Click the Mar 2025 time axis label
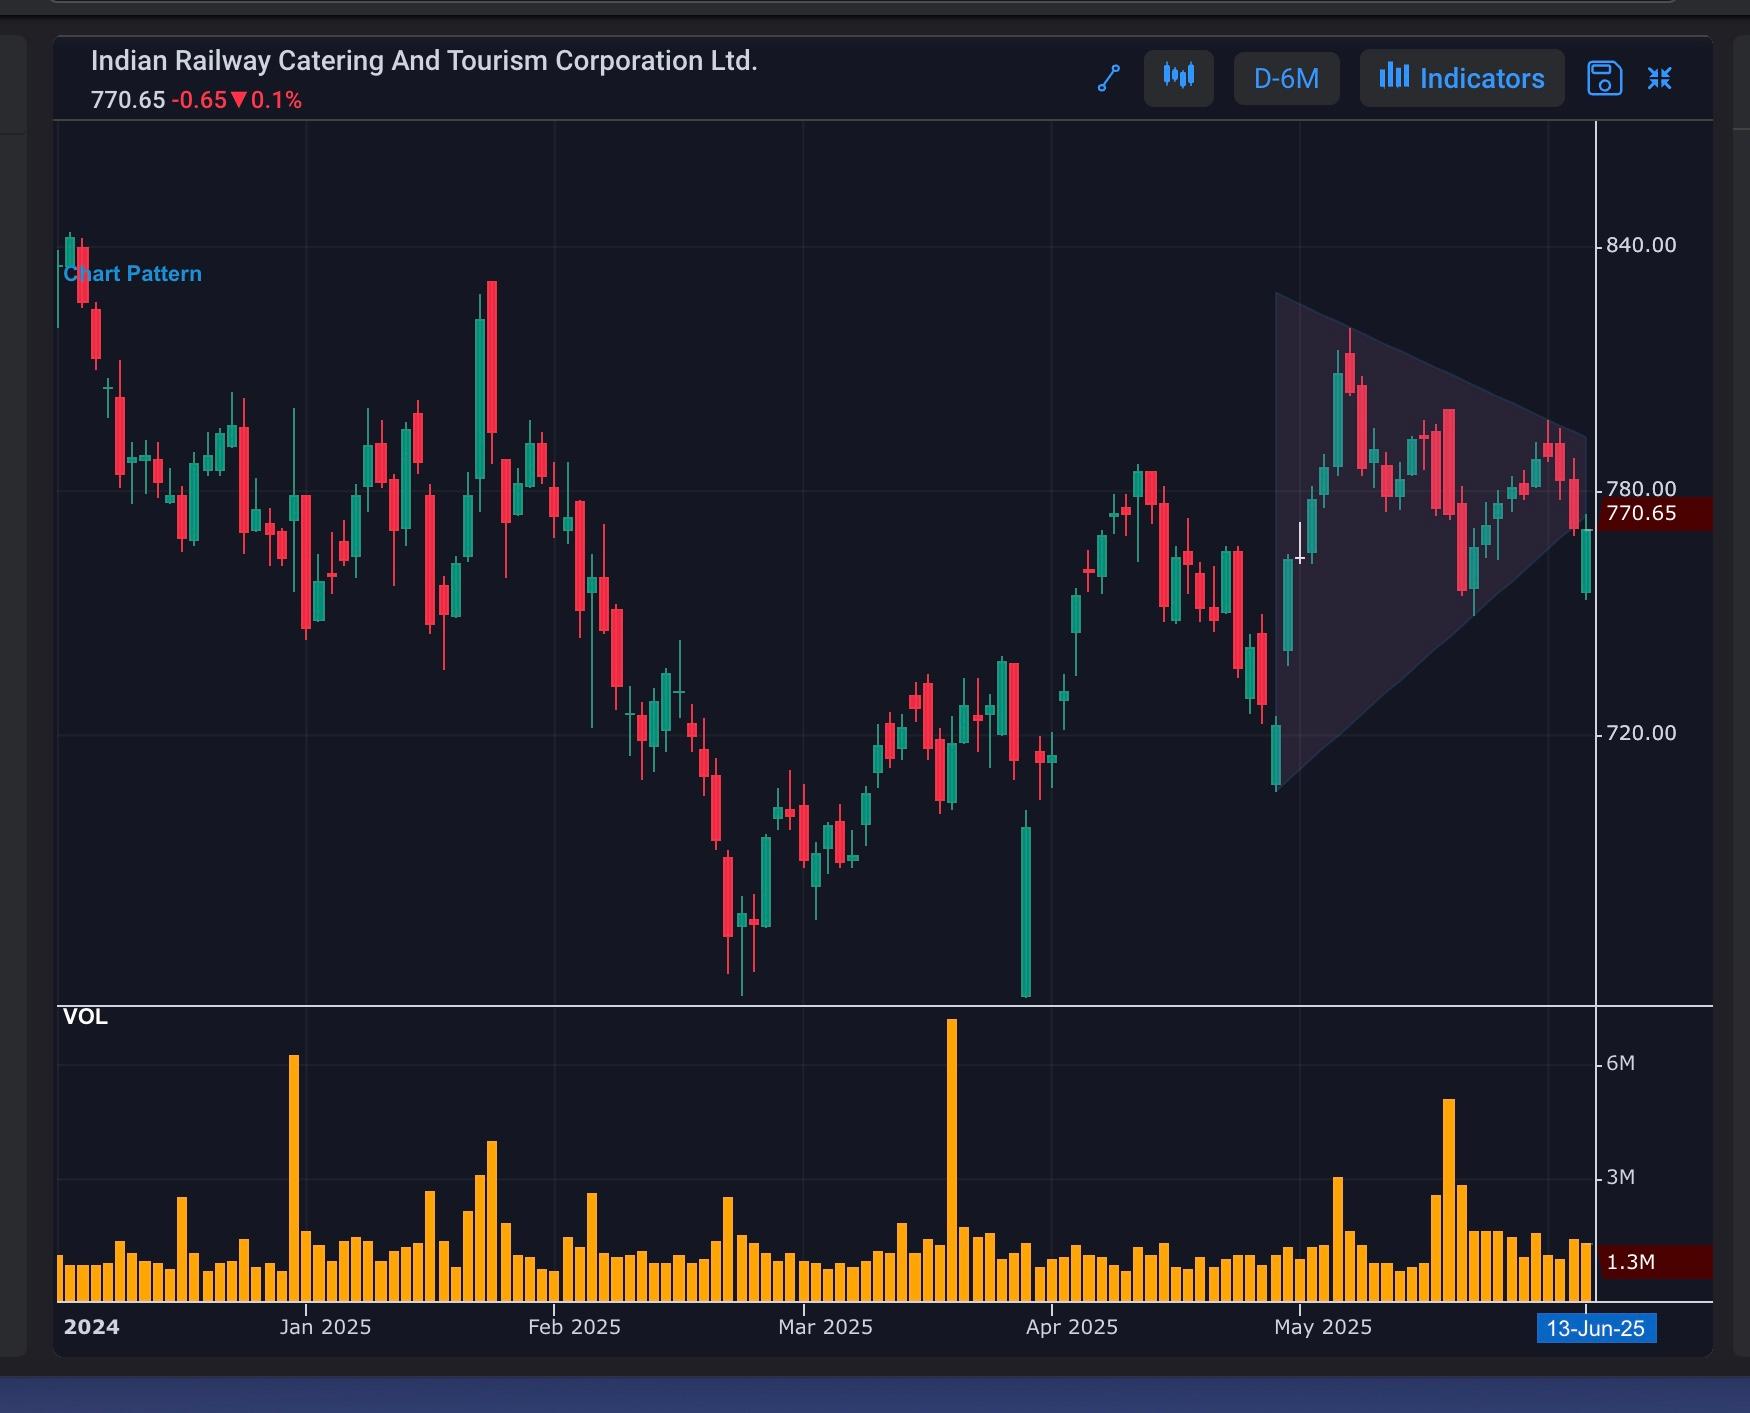 tap(825, 1327)
